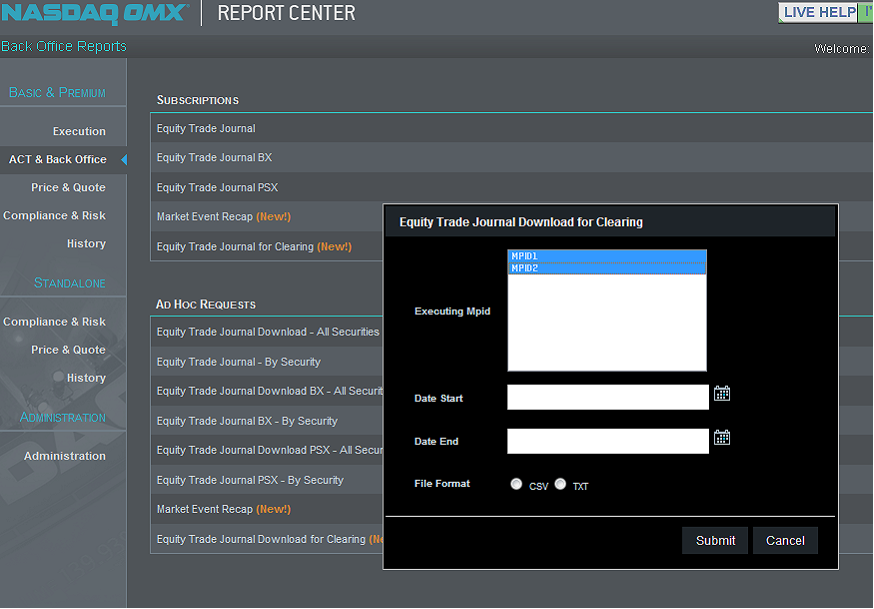This screenshot has height=609, width=874.
Task: Open Equity Trade Journal for Clearing subscription
Action: (254, 247)
